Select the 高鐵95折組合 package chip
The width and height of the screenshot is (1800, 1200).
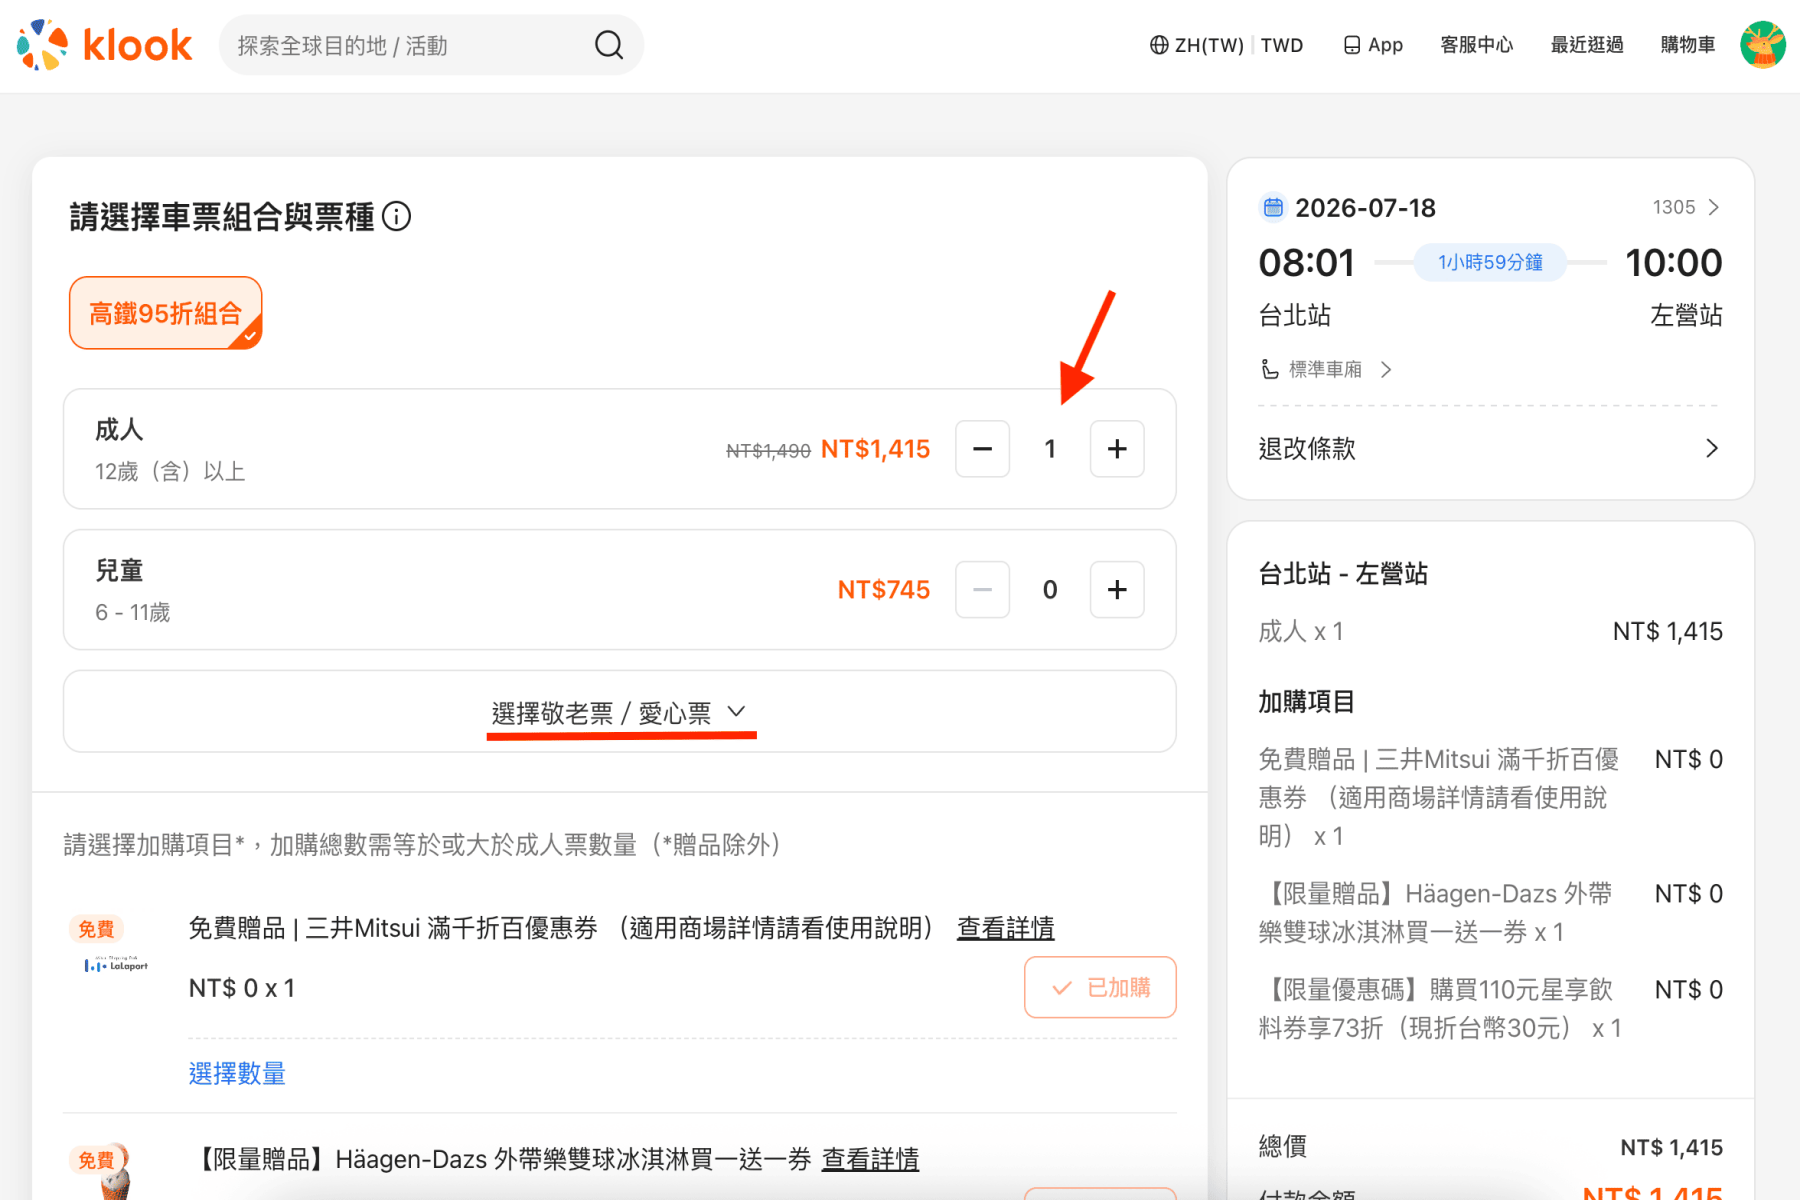[x=166, y=313]
